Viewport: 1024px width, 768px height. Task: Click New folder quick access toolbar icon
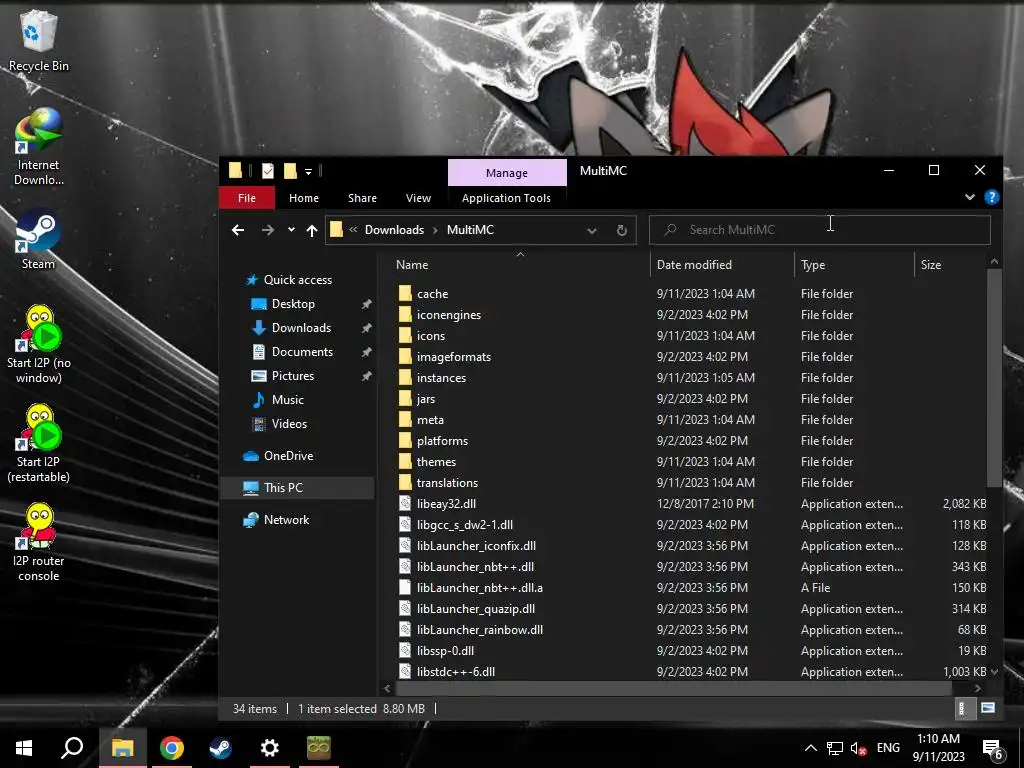290,171
